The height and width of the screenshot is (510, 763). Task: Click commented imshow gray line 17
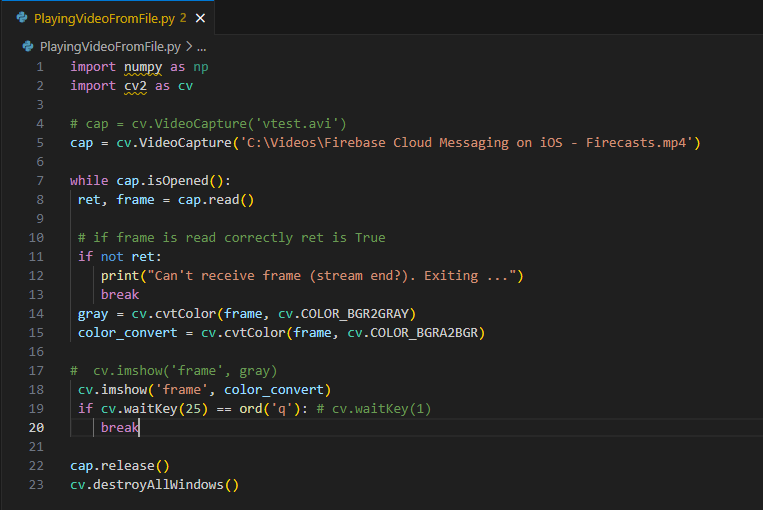pyautogui.click(x=174, y=371)
